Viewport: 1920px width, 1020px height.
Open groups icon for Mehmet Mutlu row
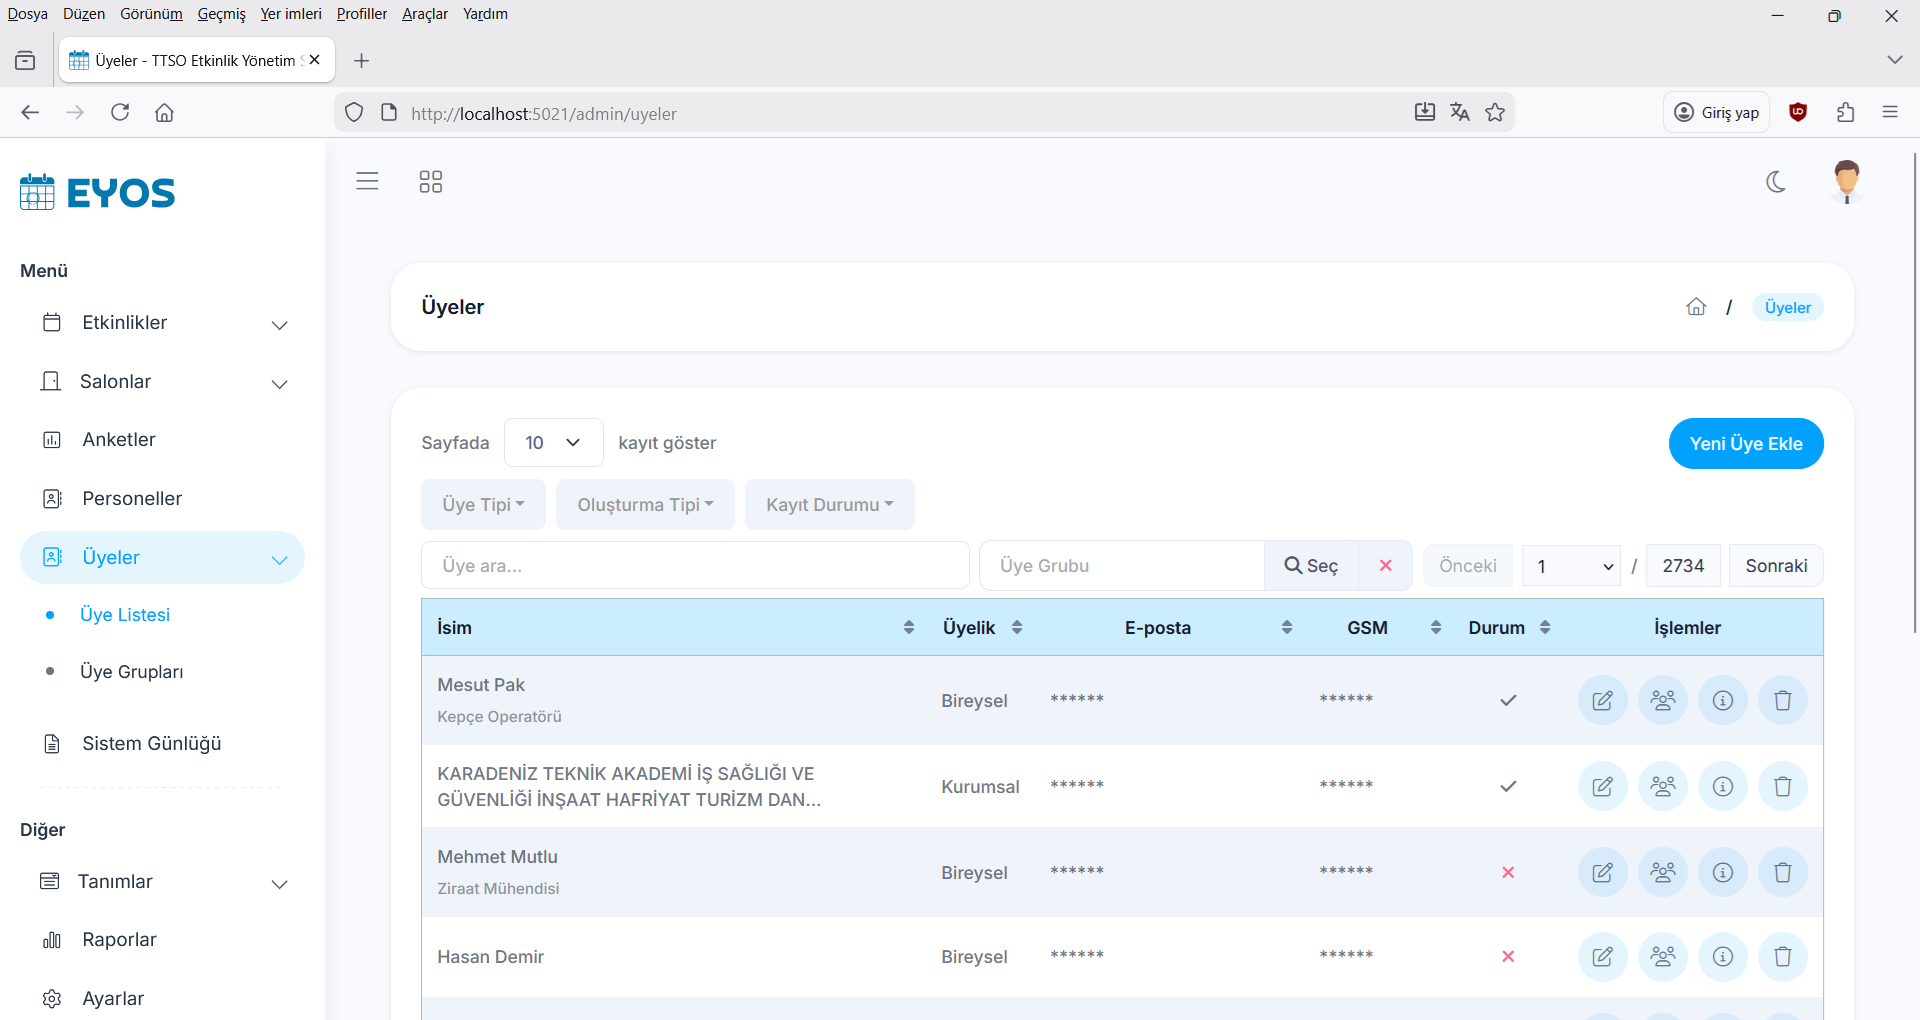pos(1662,872)
